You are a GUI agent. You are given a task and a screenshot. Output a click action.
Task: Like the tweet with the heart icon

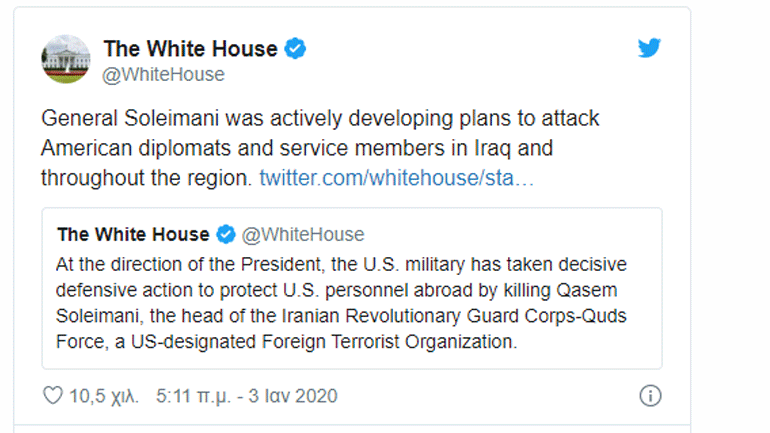(x=53, y=396)
